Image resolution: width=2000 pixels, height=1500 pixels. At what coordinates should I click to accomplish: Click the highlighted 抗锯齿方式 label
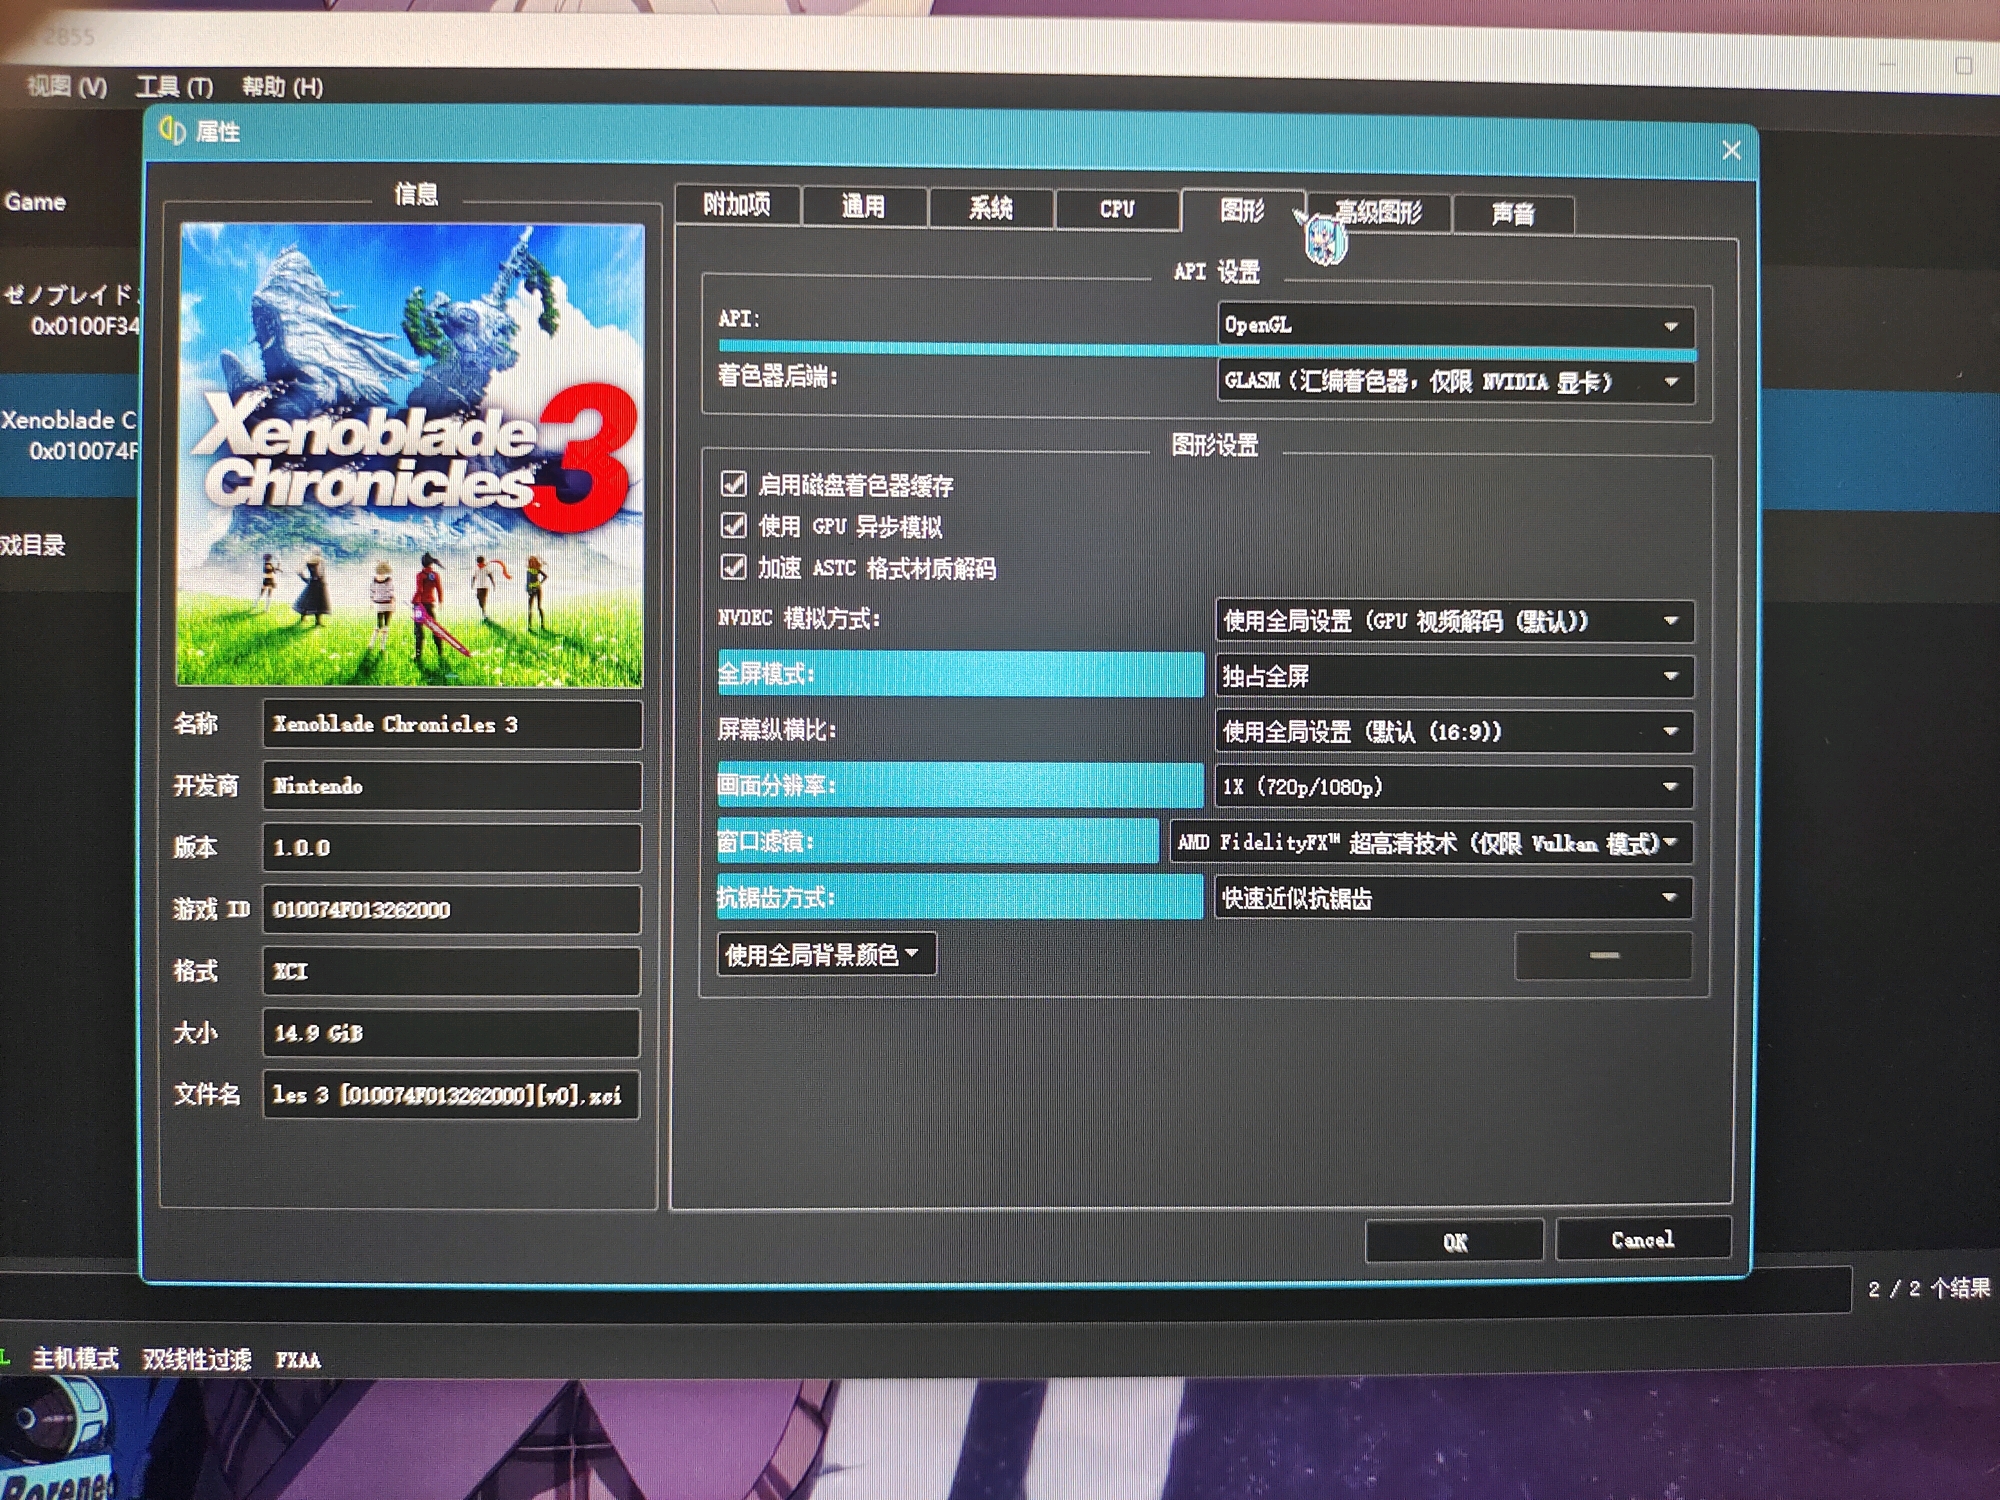pos(961,898)
